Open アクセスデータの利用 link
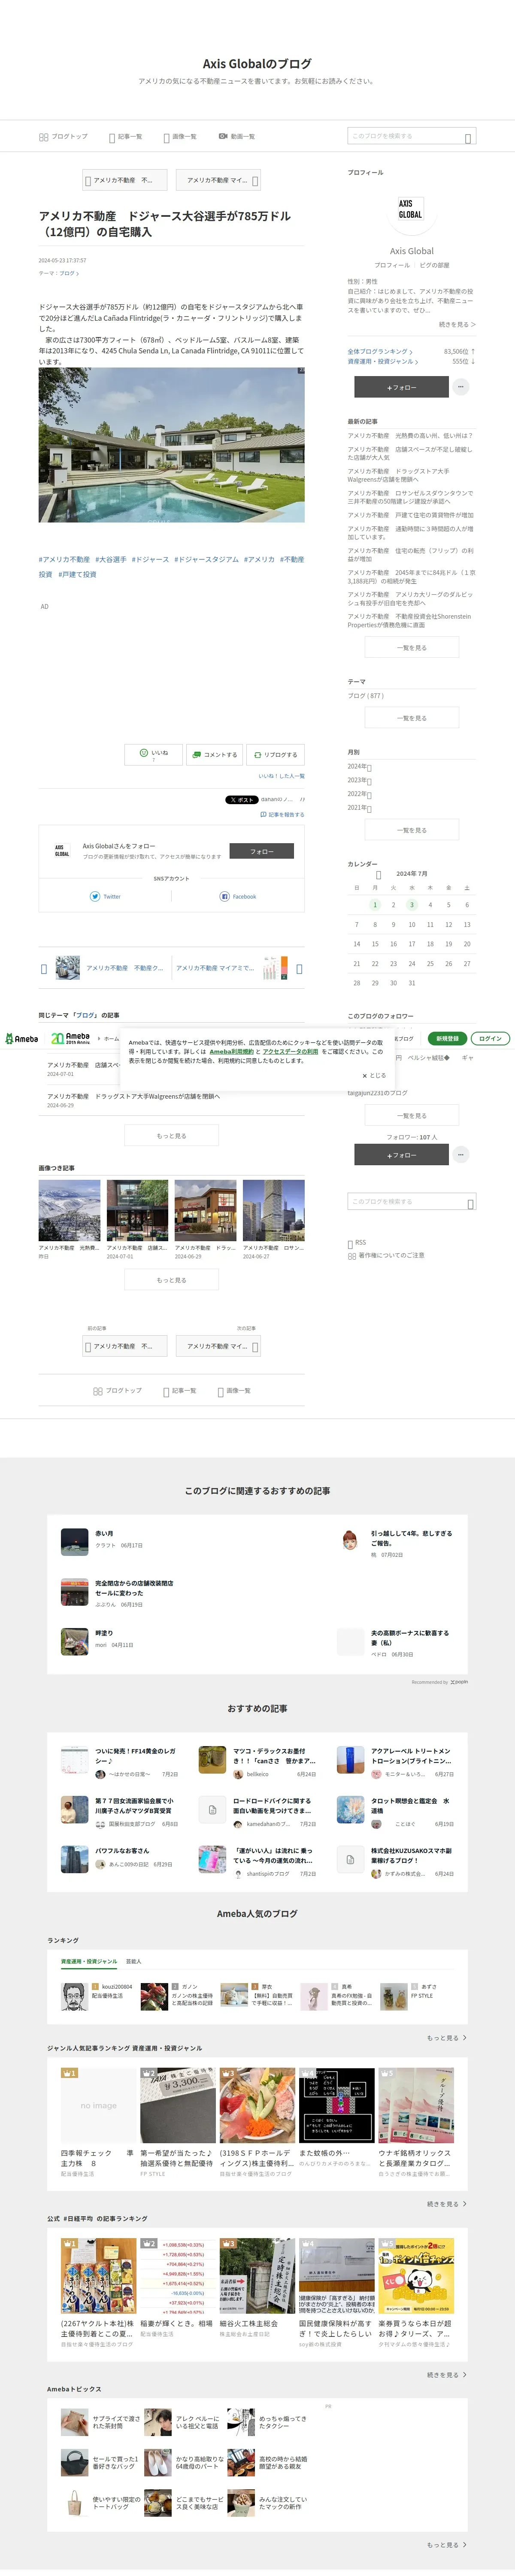The width and height of the screenshot is (515, 2576). point(290,1051)
